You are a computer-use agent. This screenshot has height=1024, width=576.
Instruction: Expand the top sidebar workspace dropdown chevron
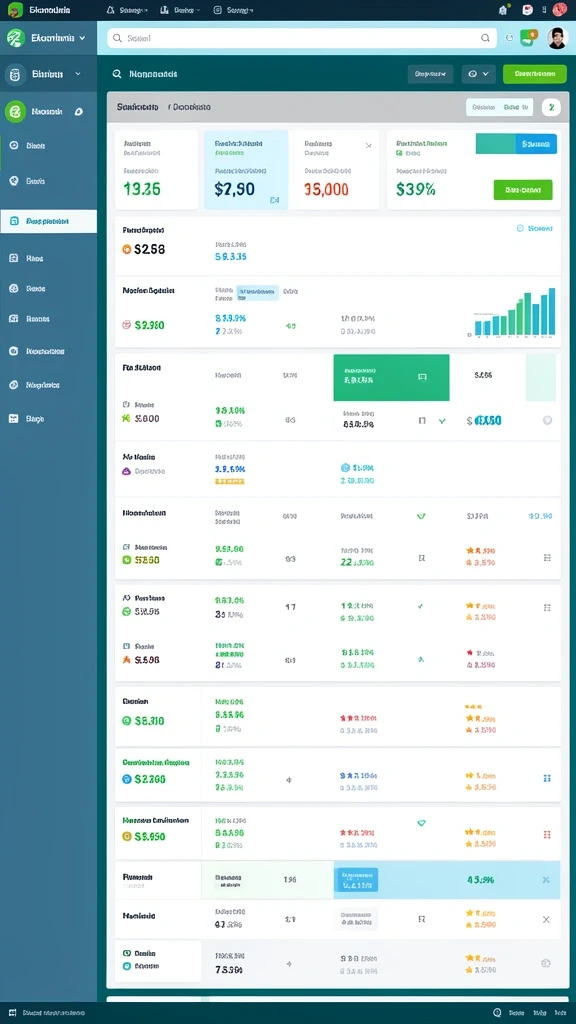[82, 38]
